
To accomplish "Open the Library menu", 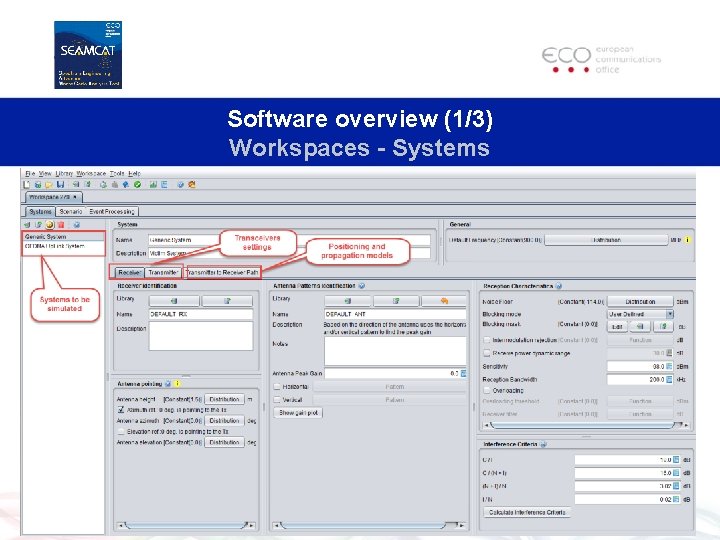I will [64, 173].
